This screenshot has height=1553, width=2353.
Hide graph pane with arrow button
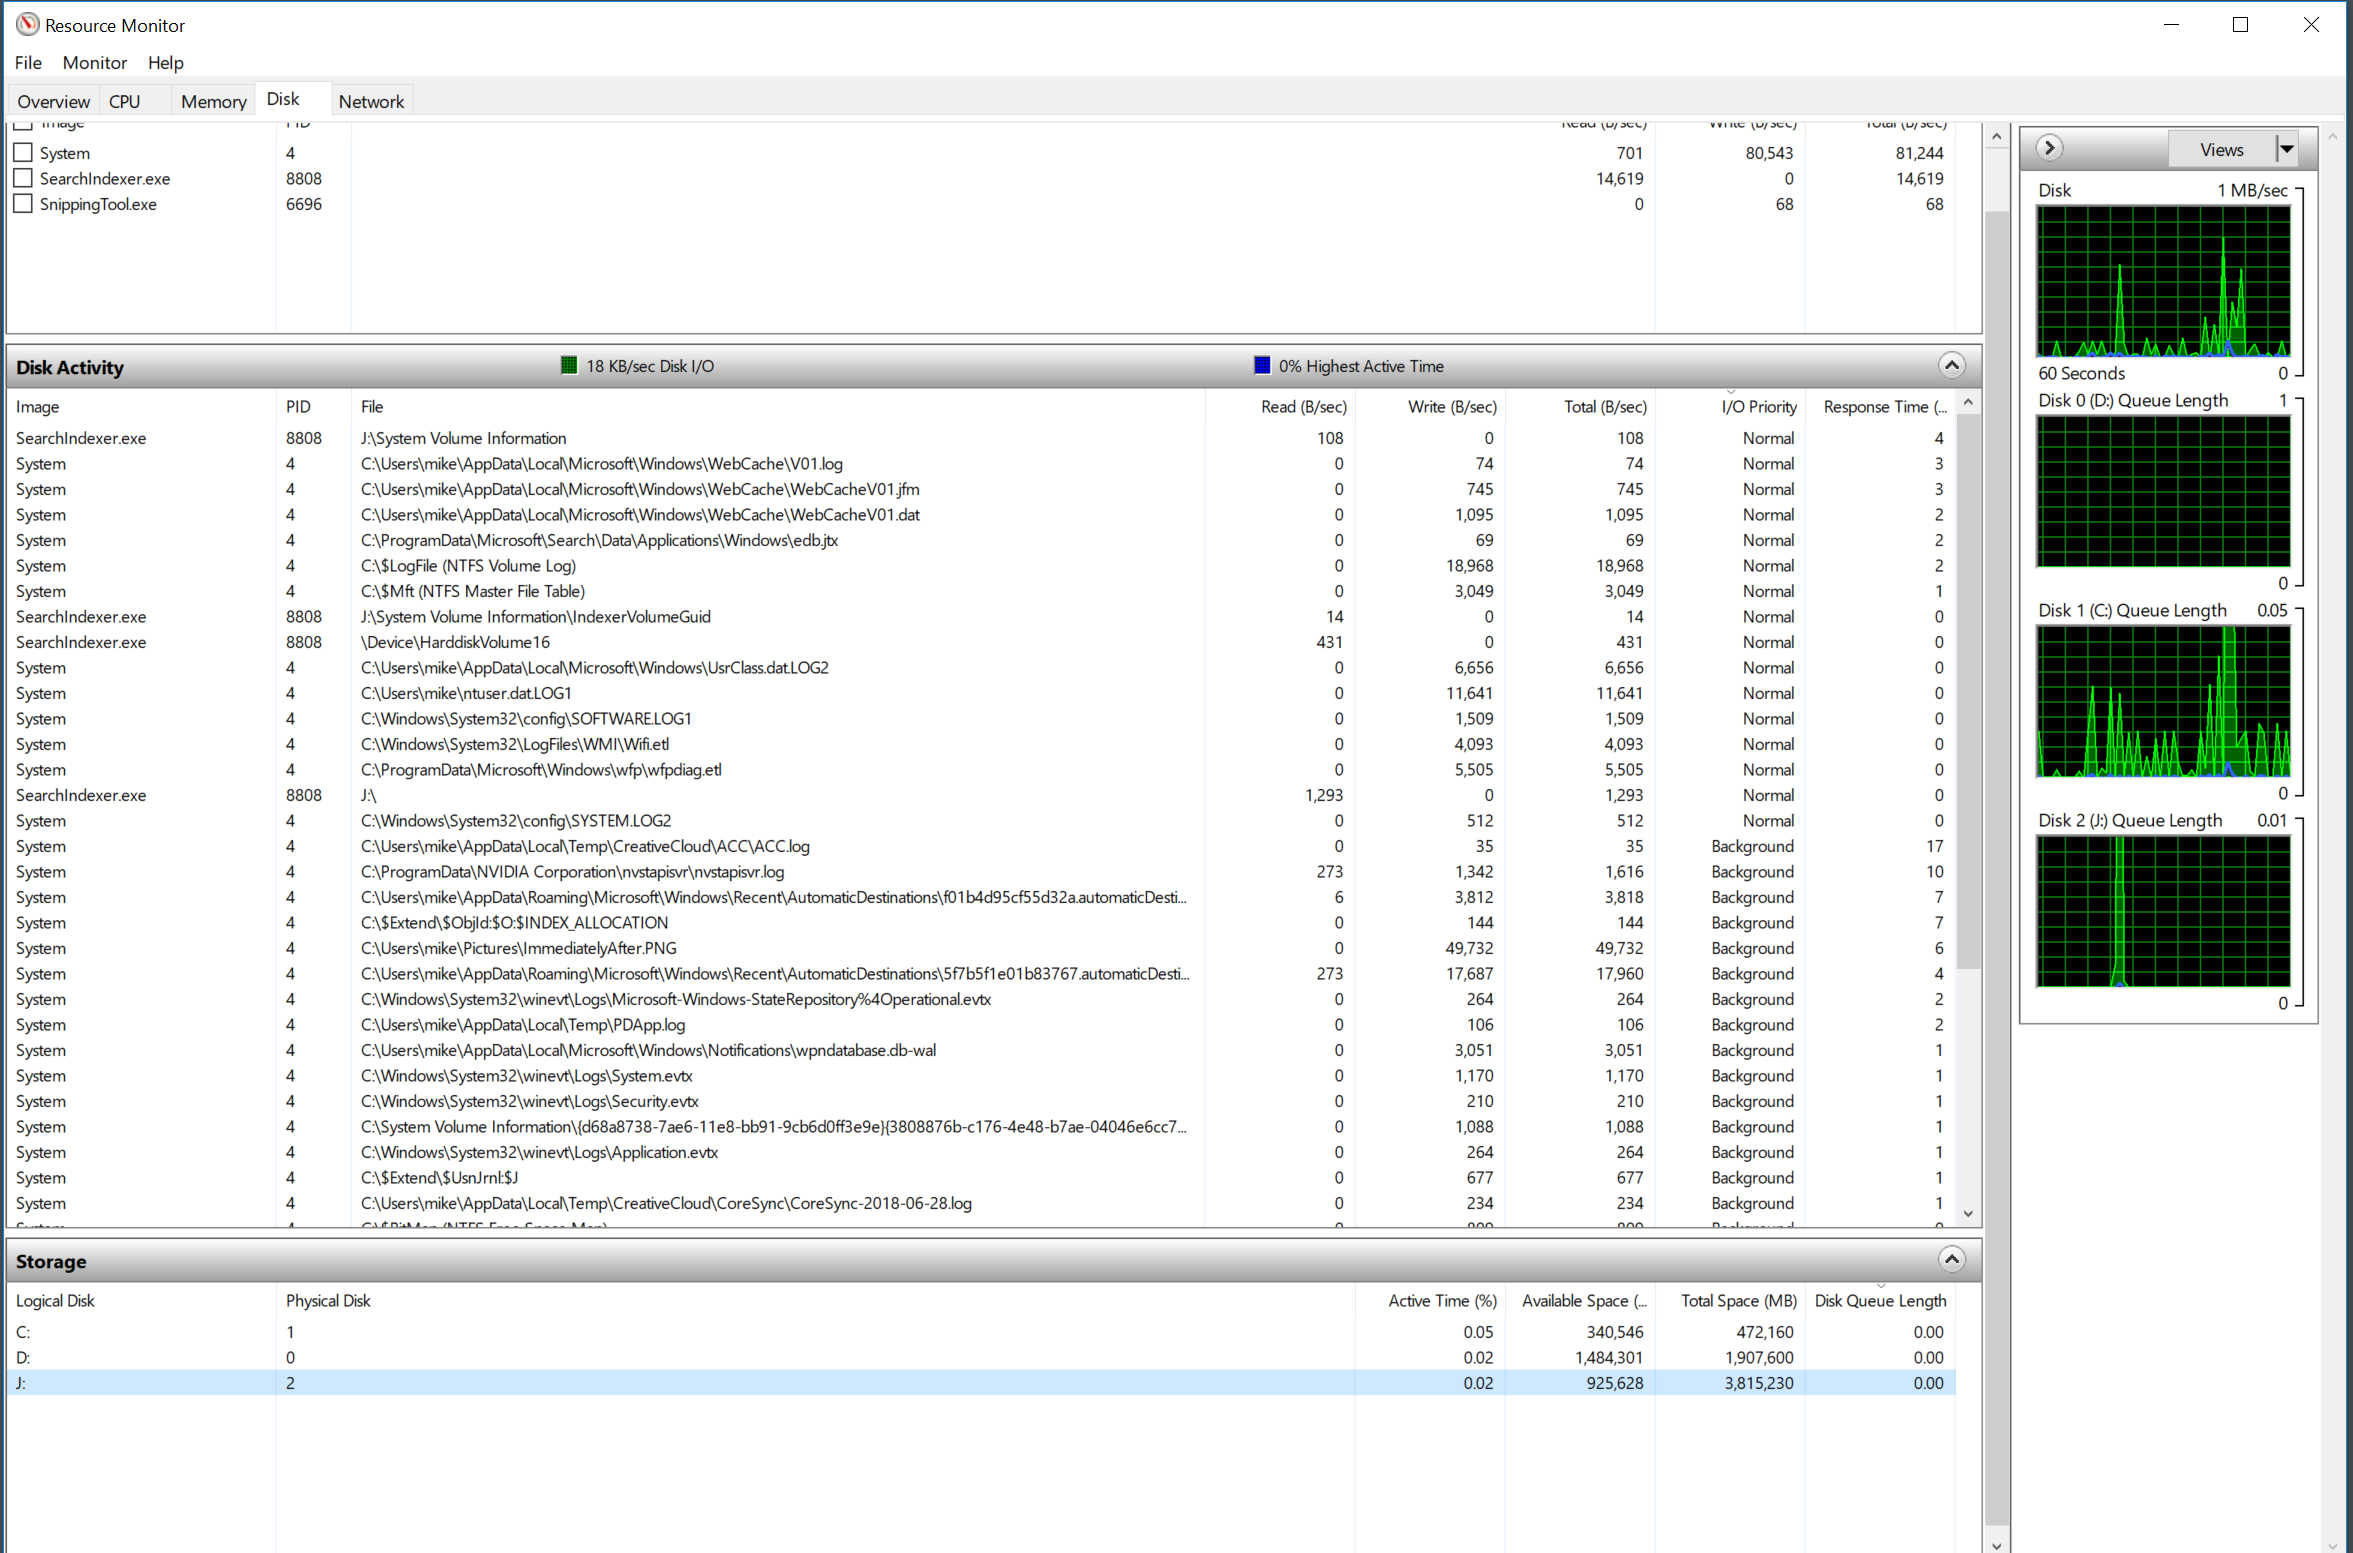[x=2049, y=149]
